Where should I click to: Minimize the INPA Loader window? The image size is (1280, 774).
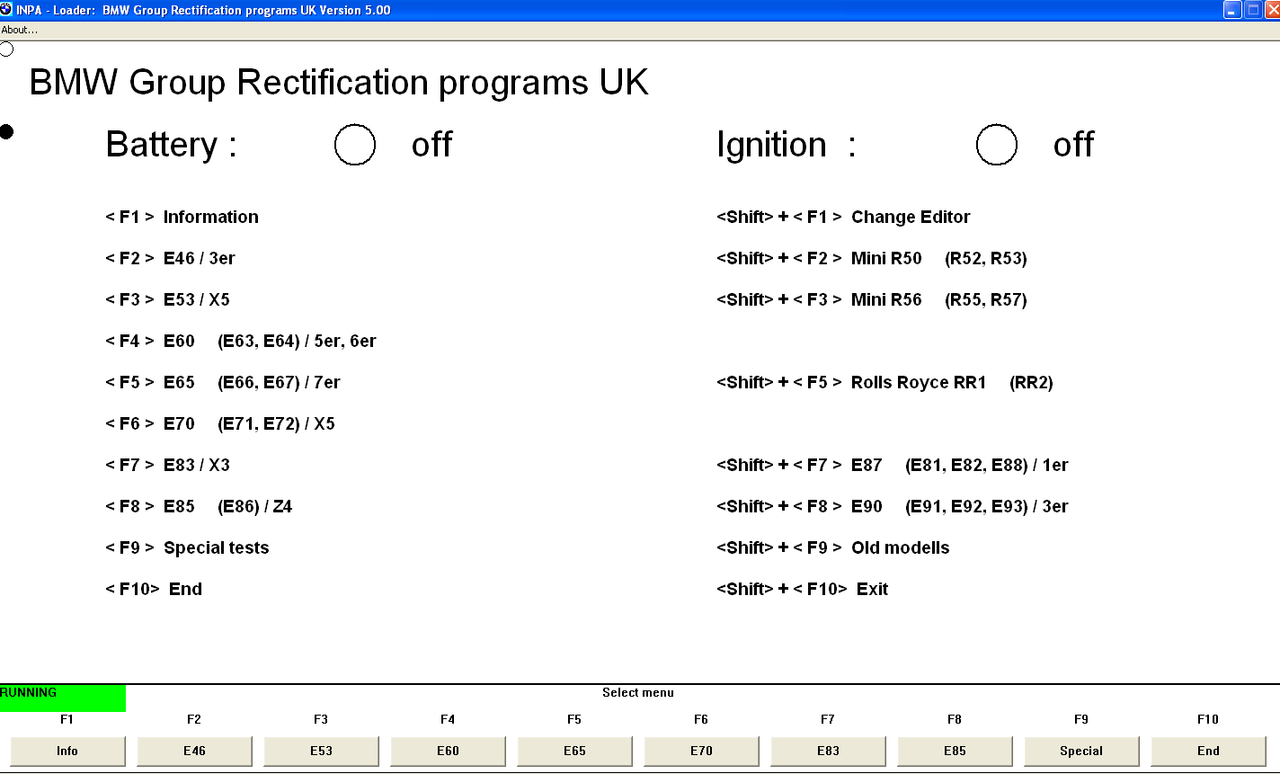[1233, 10]
